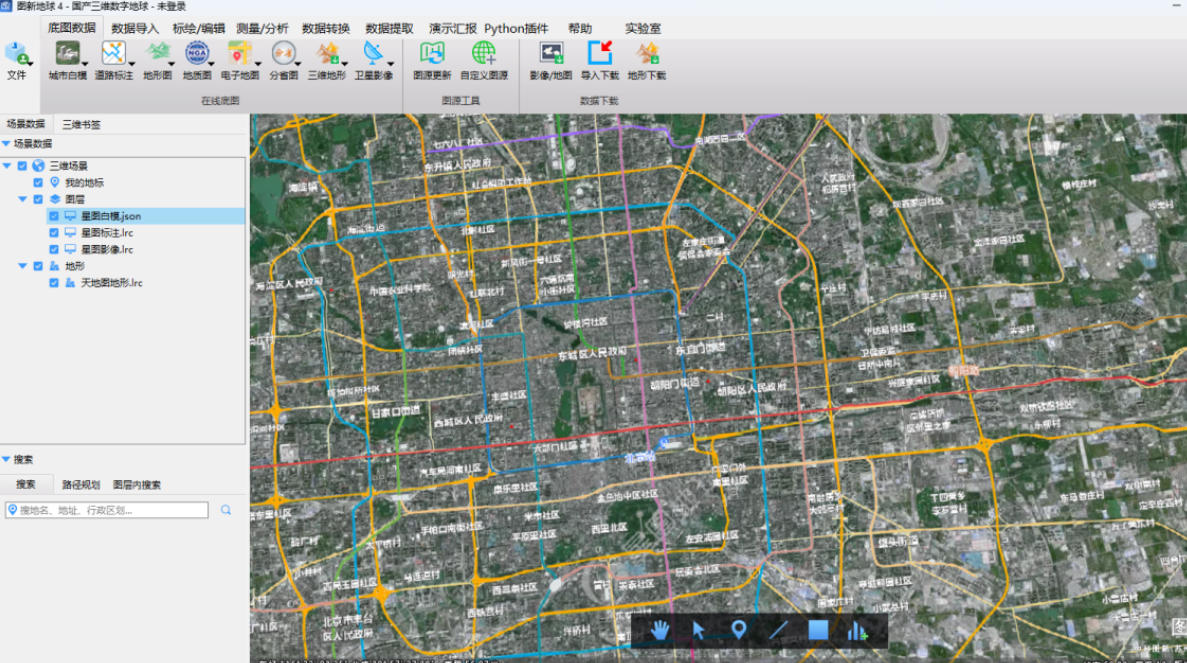Select the 星图影像.lrc layer item

(106, 249)
